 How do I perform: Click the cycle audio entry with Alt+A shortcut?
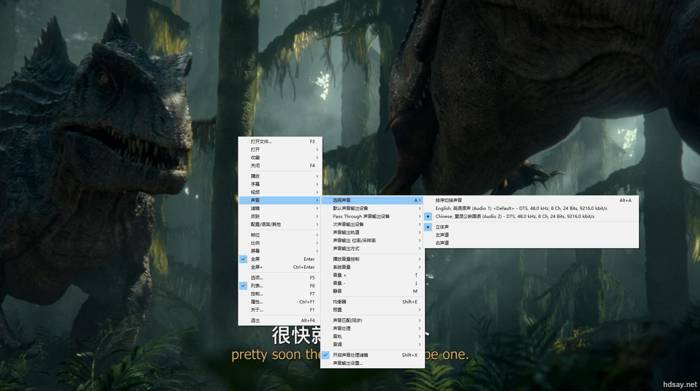point(531,200)
